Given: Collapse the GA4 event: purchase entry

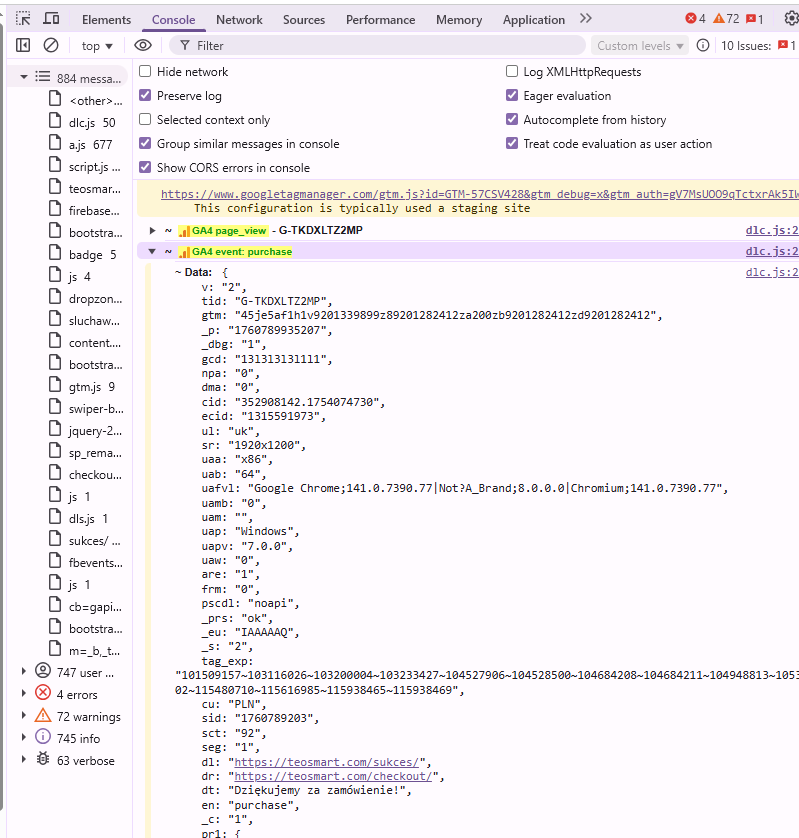Looking at the screenshot, I should (x=152, y=251).
